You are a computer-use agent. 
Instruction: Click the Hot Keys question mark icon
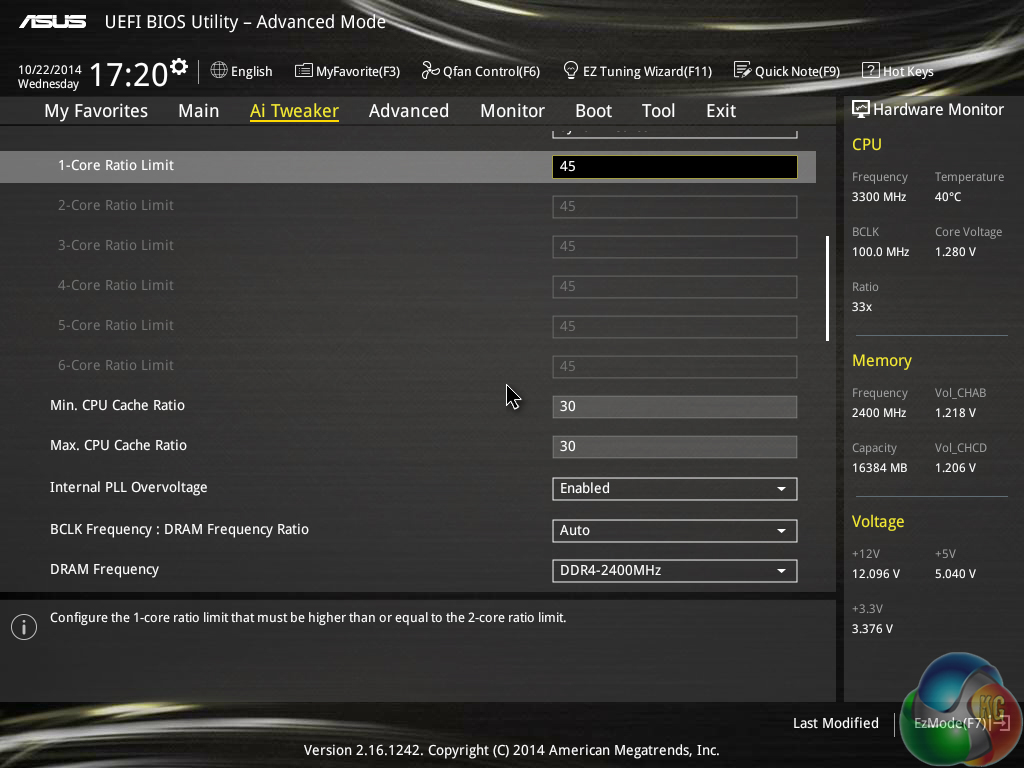(x=870, y=70)
